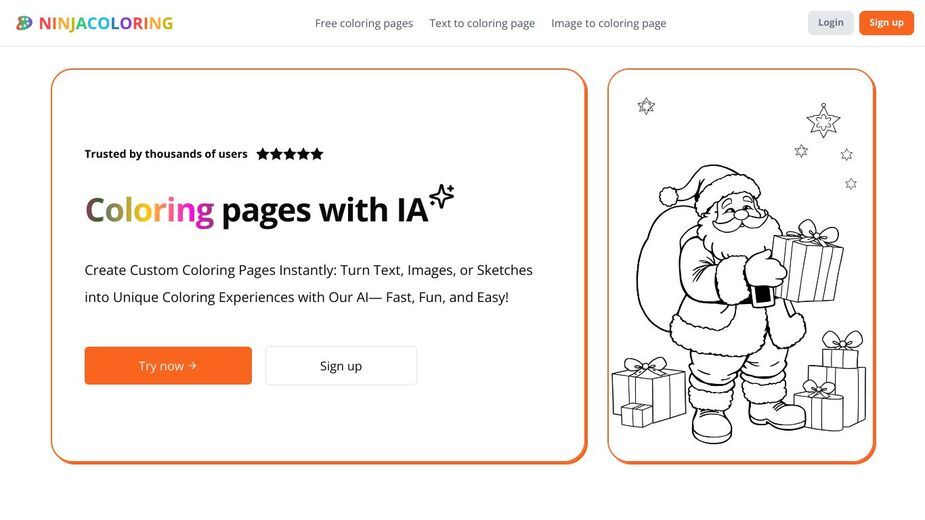Image resolution: width=925 pixels, height=520 pixels.
Task: Click the white Sign up button in the hero card
Action: 341,365
